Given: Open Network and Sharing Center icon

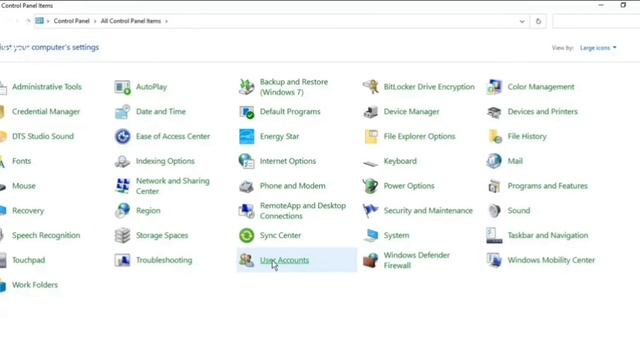Looking at the screenshot, I should 122,186.
